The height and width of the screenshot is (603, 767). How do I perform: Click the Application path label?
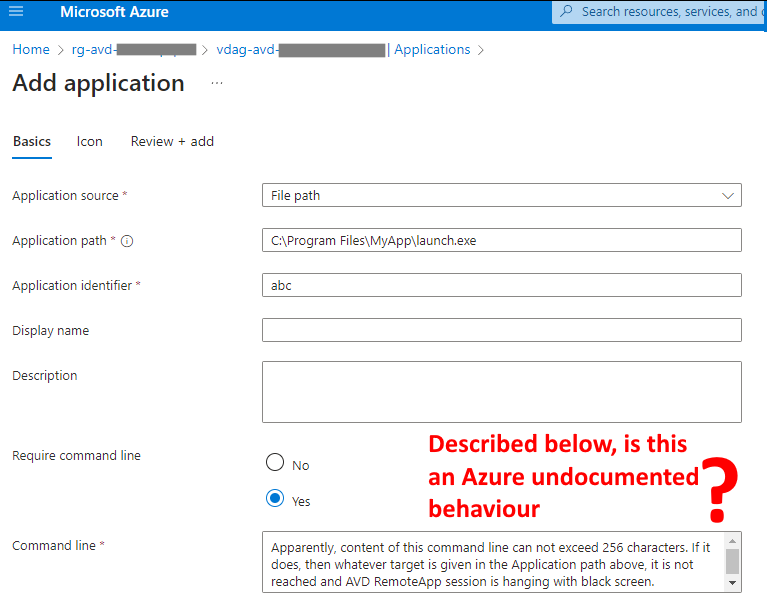[59, 241]
